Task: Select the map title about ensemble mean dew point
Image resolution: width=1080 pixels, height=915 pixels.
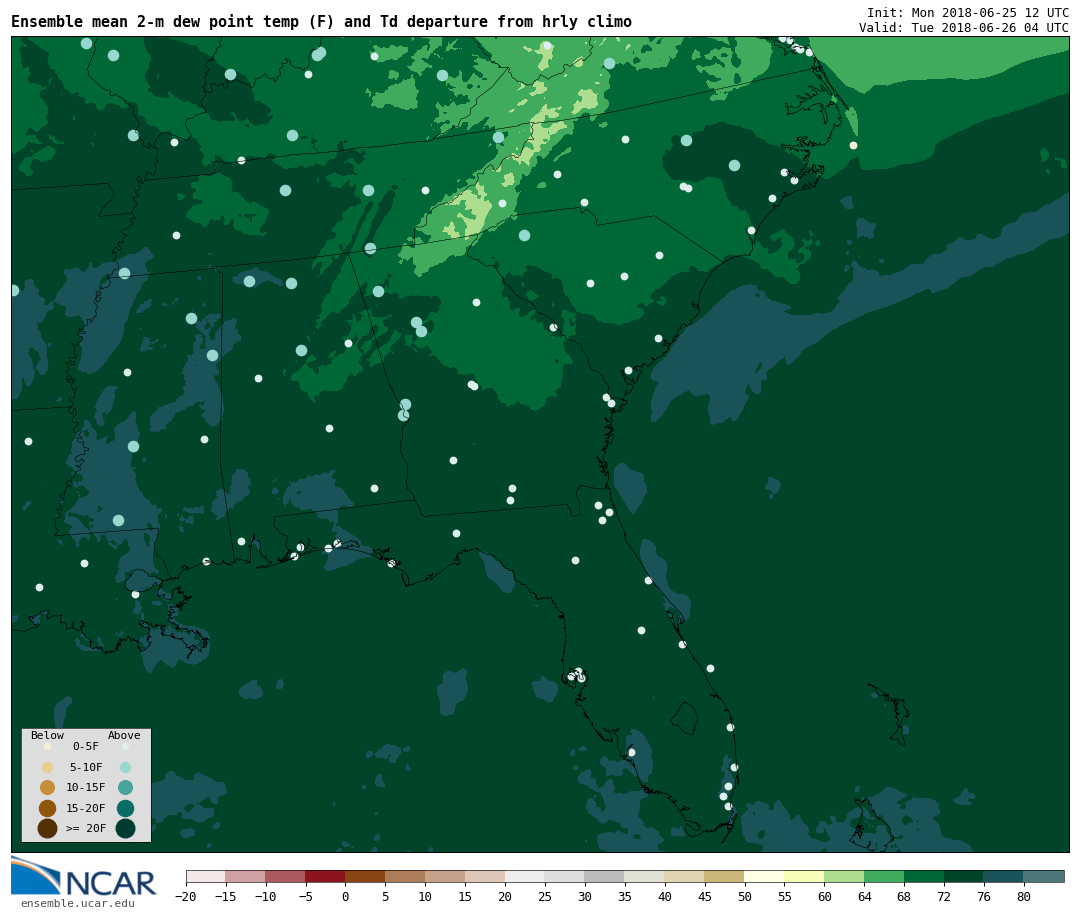Action: click(321, 22)
